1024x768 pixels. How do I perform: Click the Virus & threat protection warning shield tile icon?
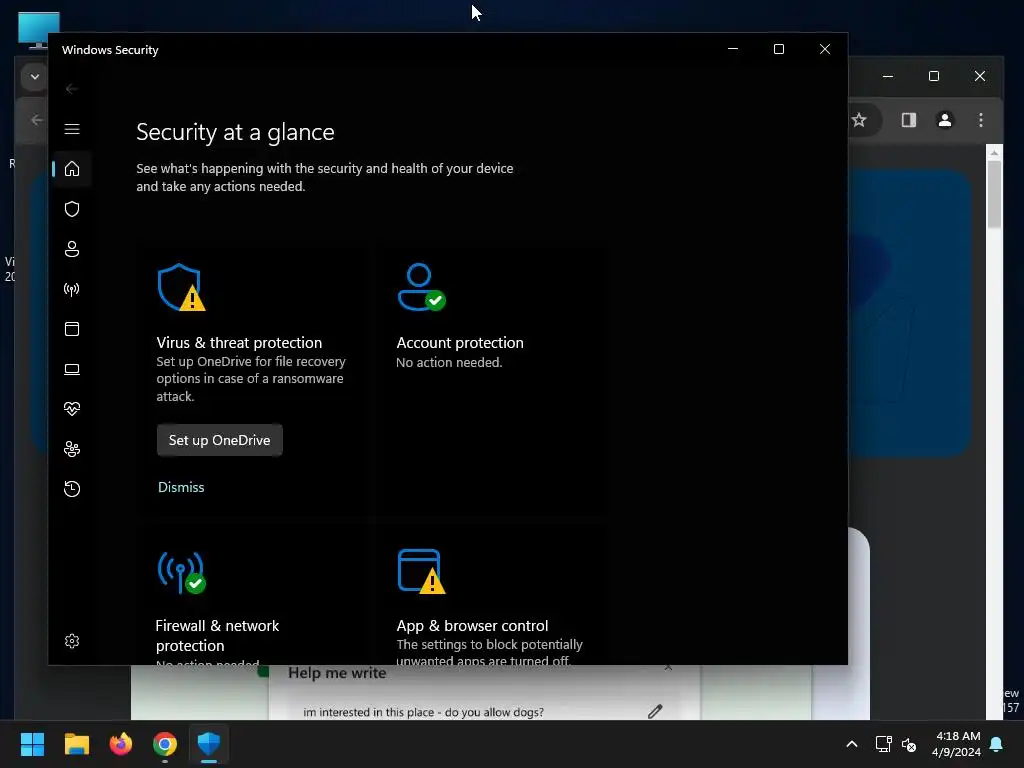coord(181,287)
